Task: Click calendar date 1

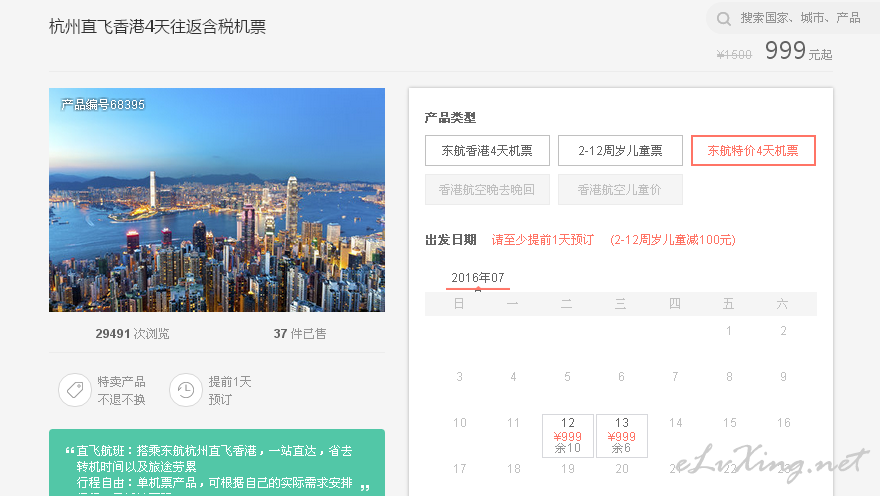Action: pyautogui.click(x=728, y=331)
